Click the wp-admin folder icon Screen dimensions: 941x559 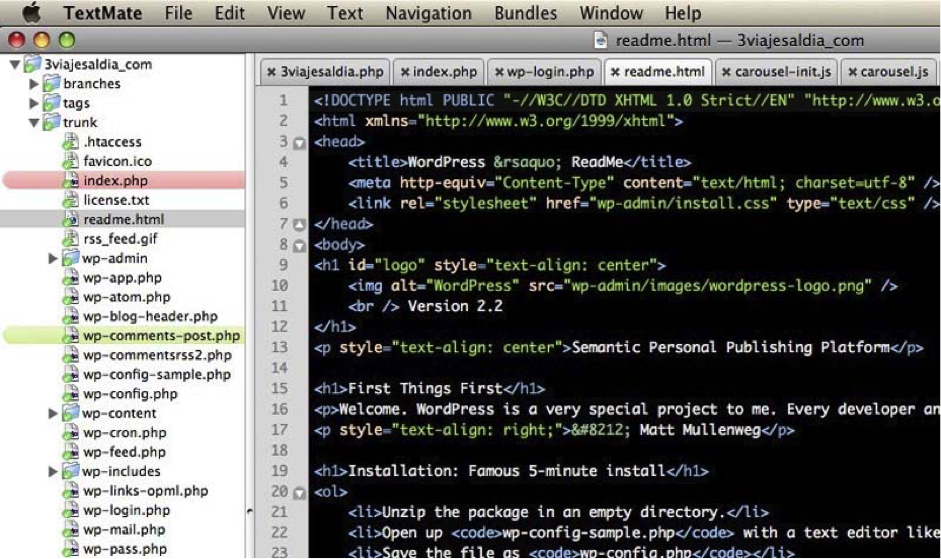(71, 258)
